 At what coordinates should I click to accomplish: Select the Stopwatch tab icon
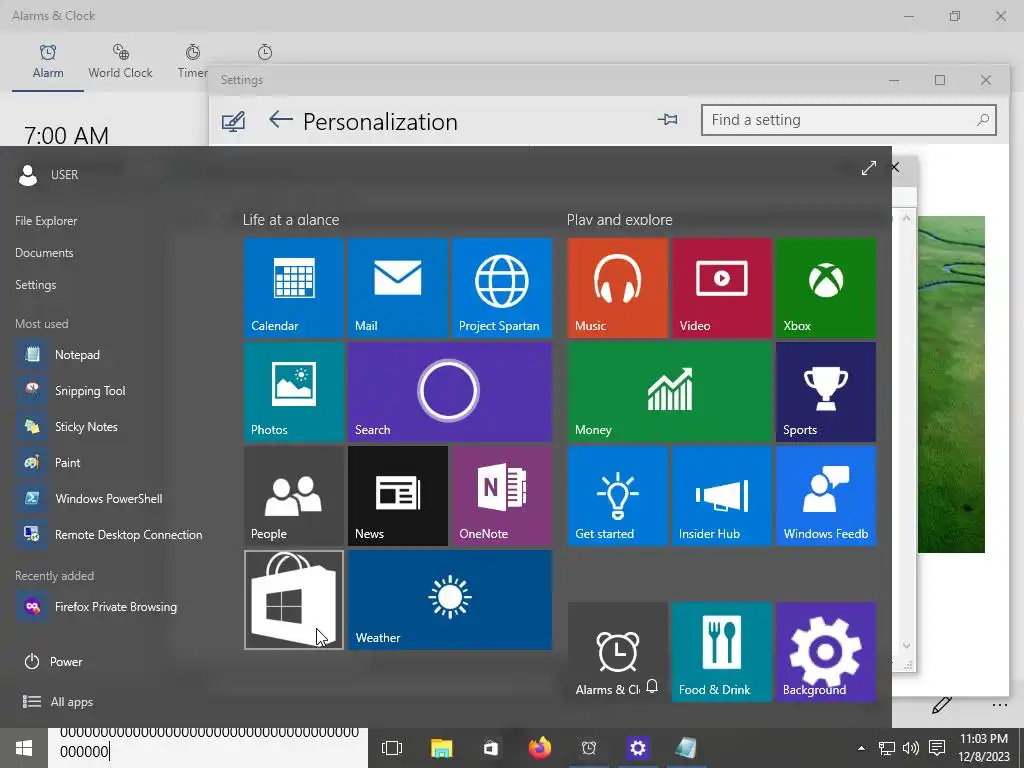coord(264,52)
